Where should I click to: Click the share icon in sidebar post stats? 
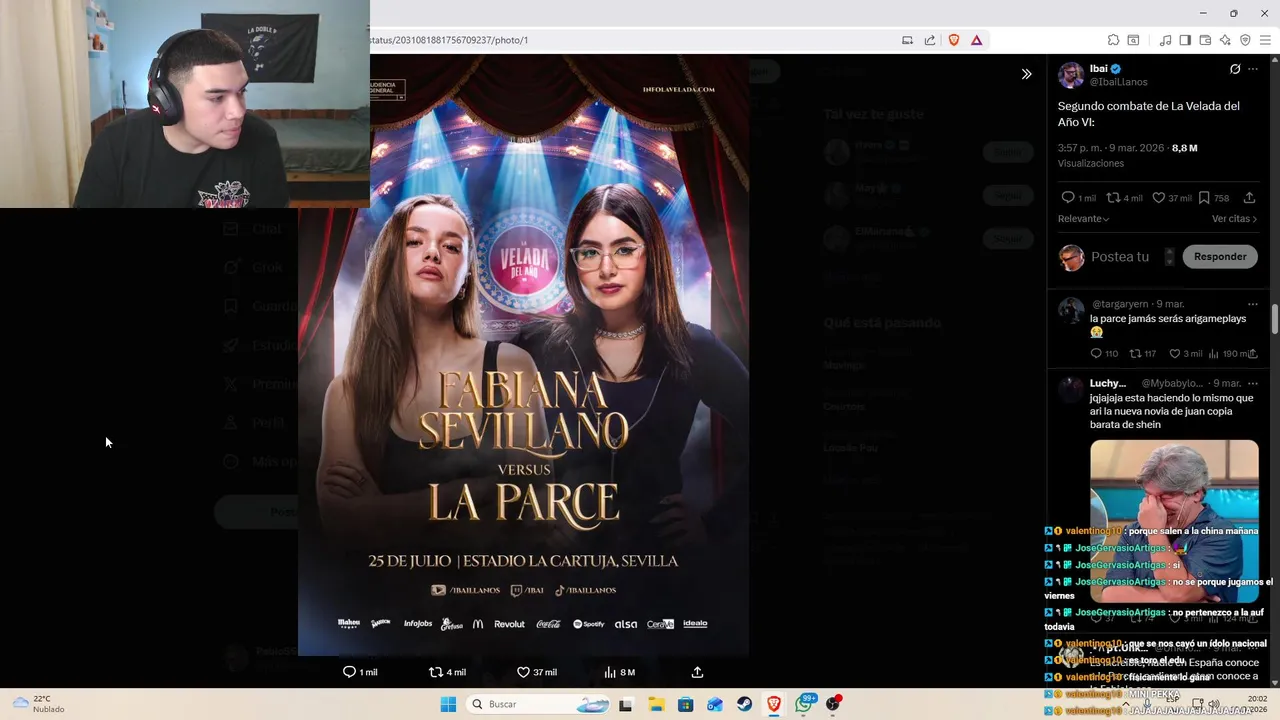(1249, 198)
